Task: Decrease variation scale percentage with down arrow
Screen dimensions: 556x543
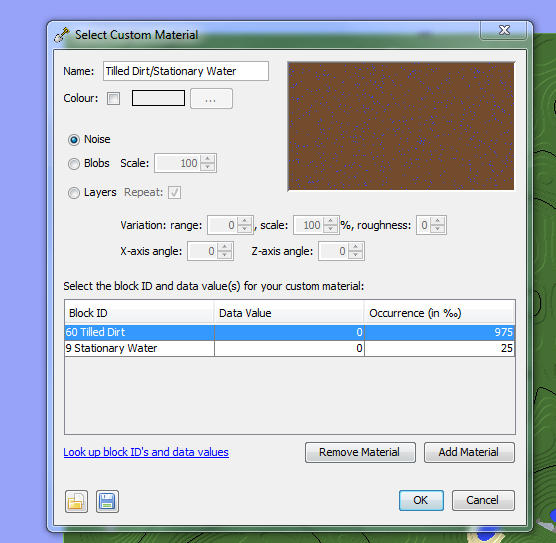Action: [330, 229]
